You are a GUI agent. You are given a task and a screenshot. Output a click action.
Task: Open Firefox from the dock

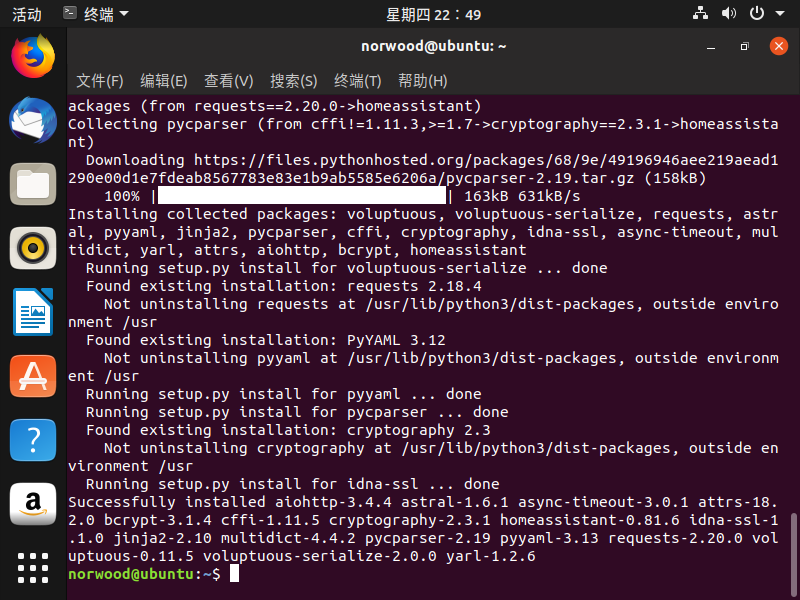point(33,57)
